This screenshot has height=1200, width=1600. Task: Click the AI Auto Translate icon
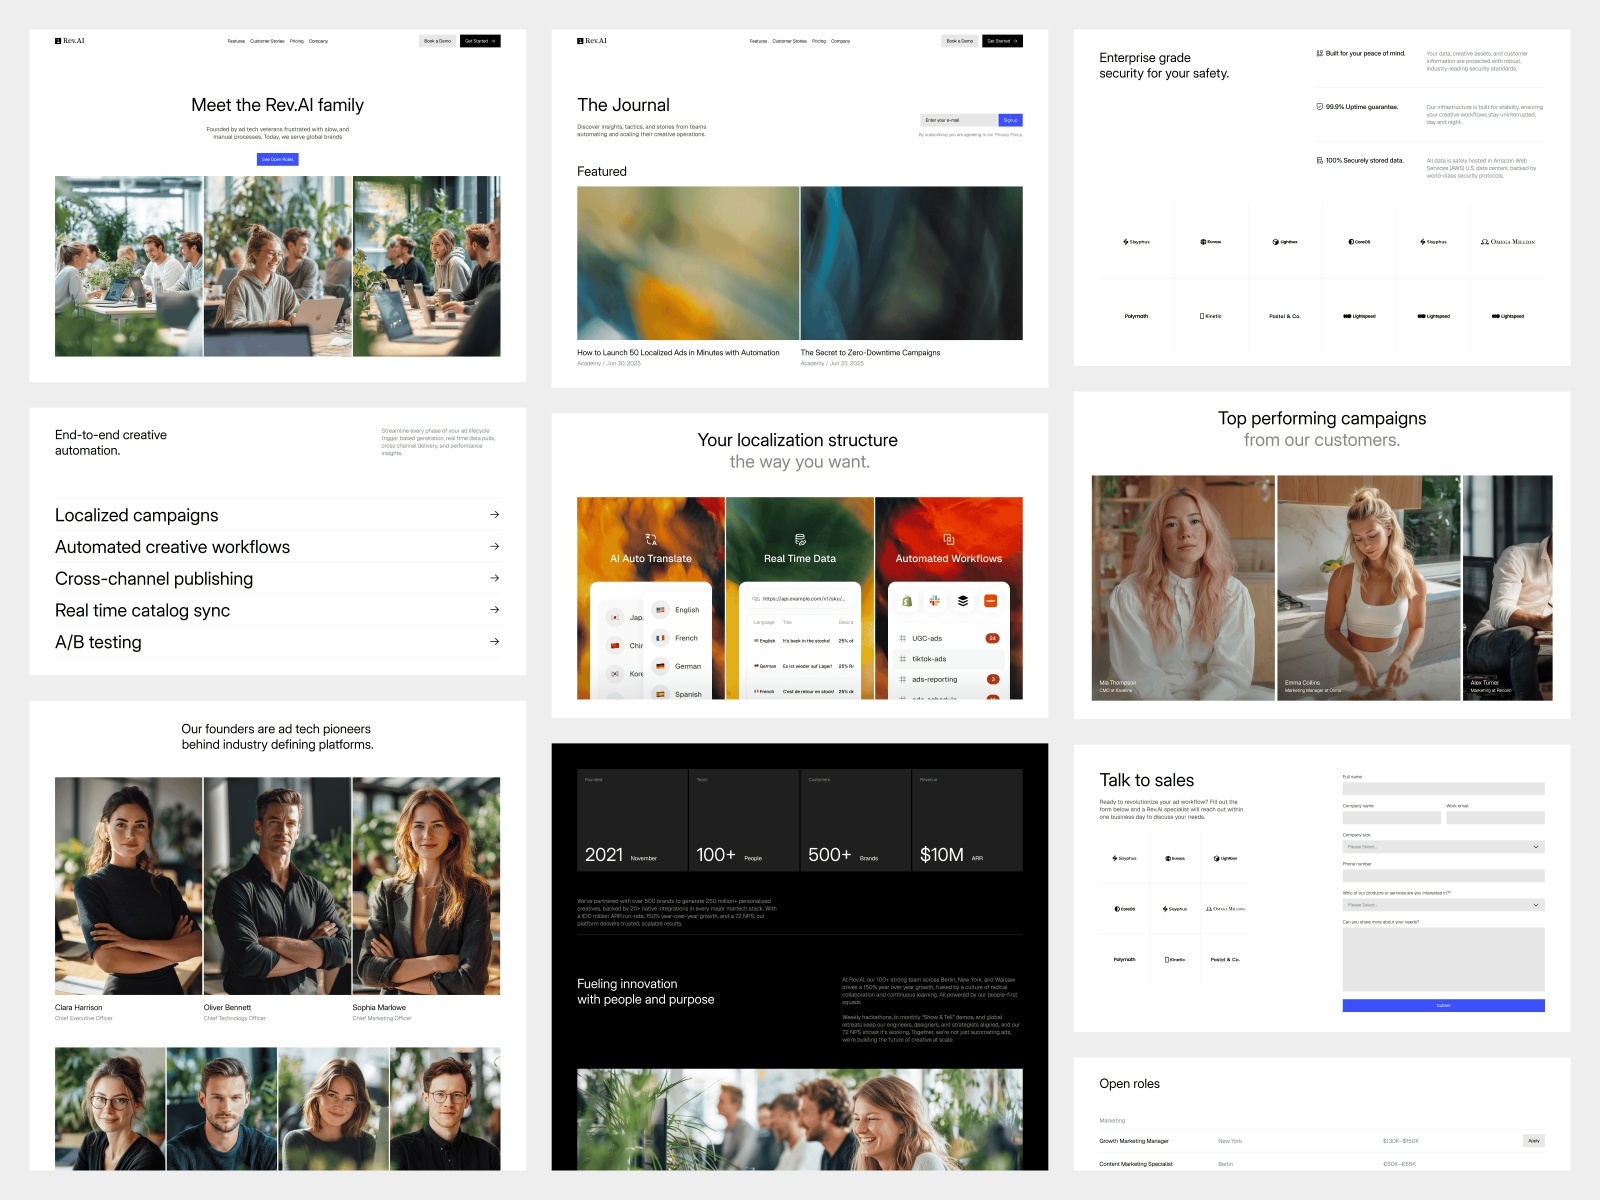coord(651,539)
